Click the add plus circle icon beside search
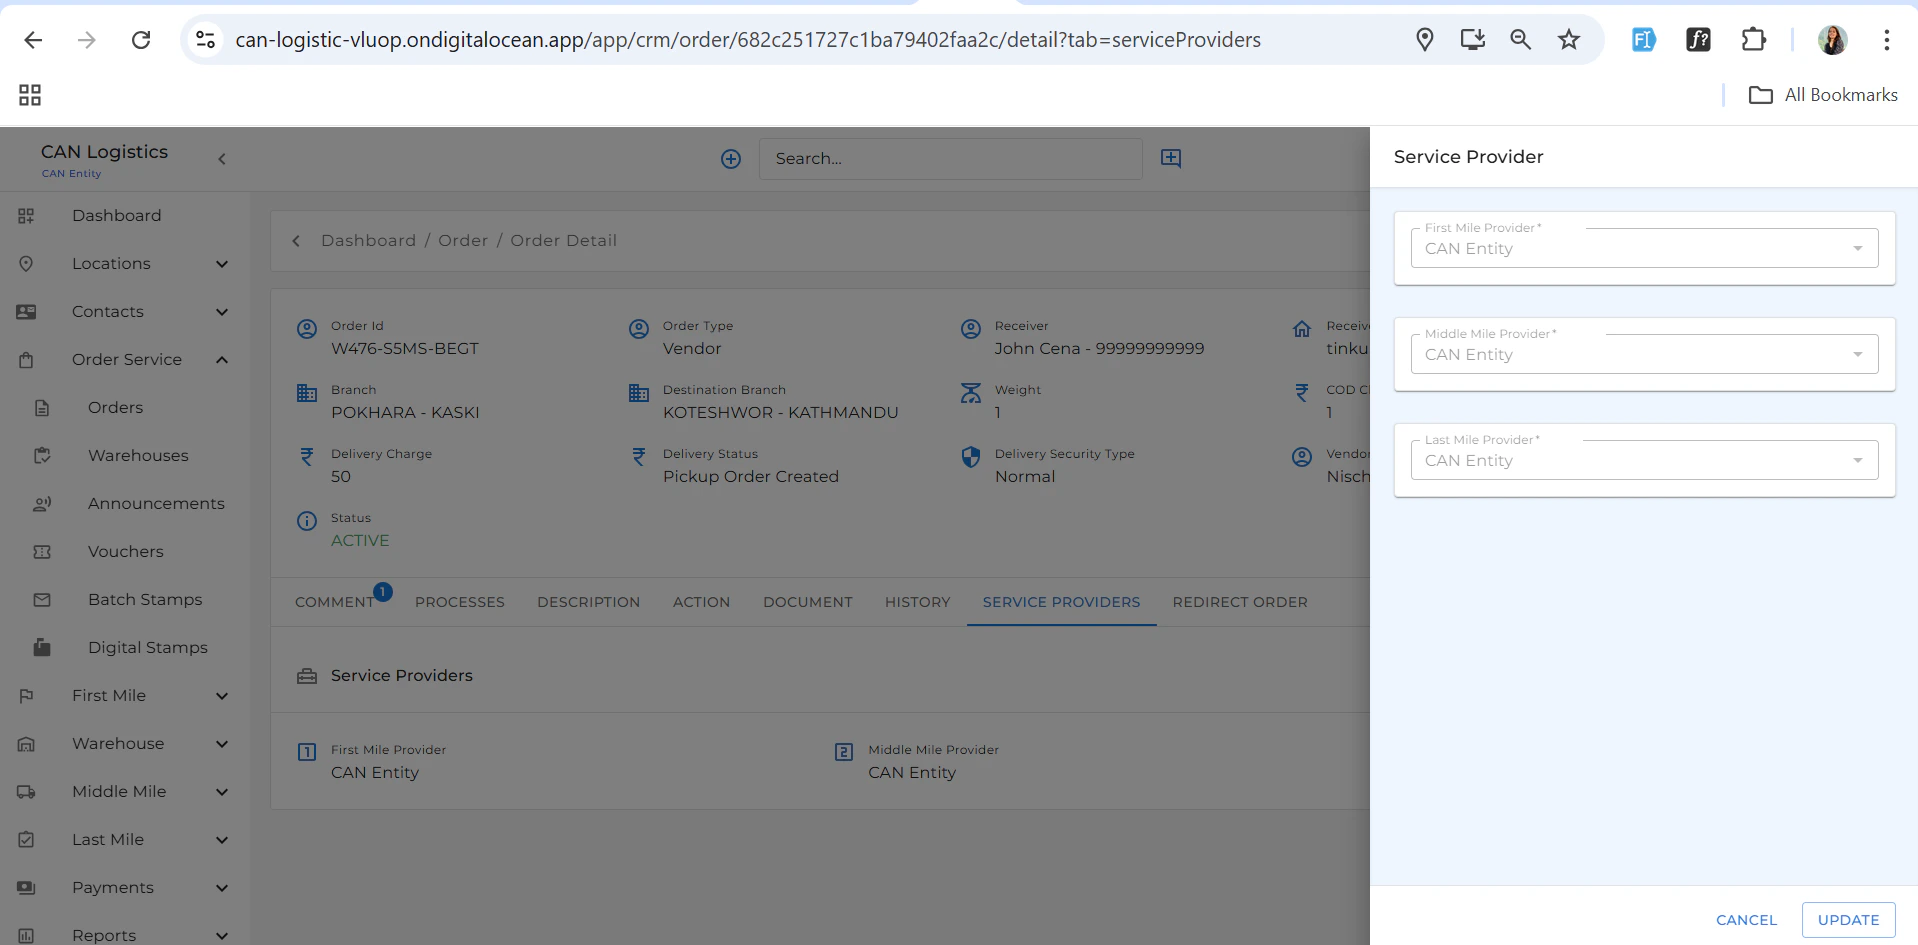Screen dimensions: 1918x945 tap(731, 159)
